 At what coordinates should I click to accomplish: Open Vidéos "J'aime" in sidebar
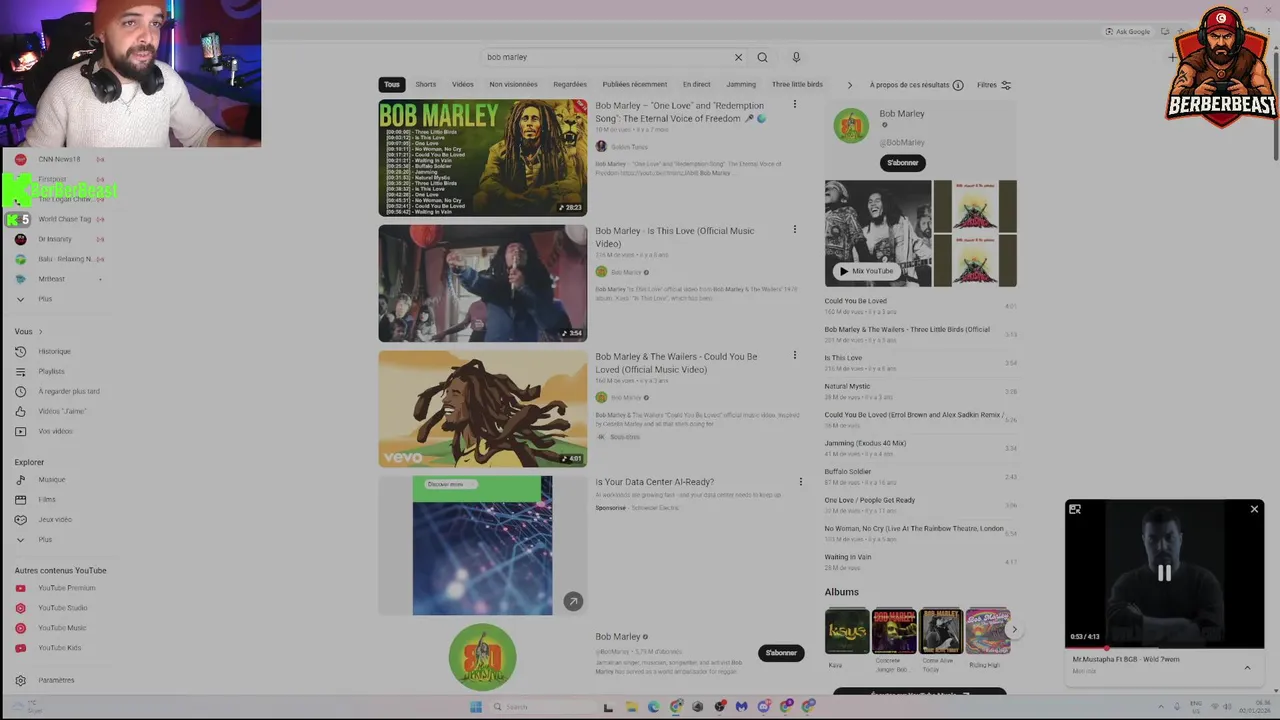62,411
